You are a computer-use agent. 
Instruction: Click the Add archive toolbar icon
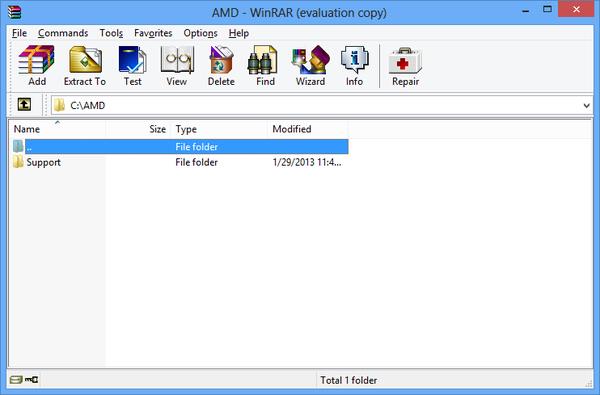[x=37, y=66]
